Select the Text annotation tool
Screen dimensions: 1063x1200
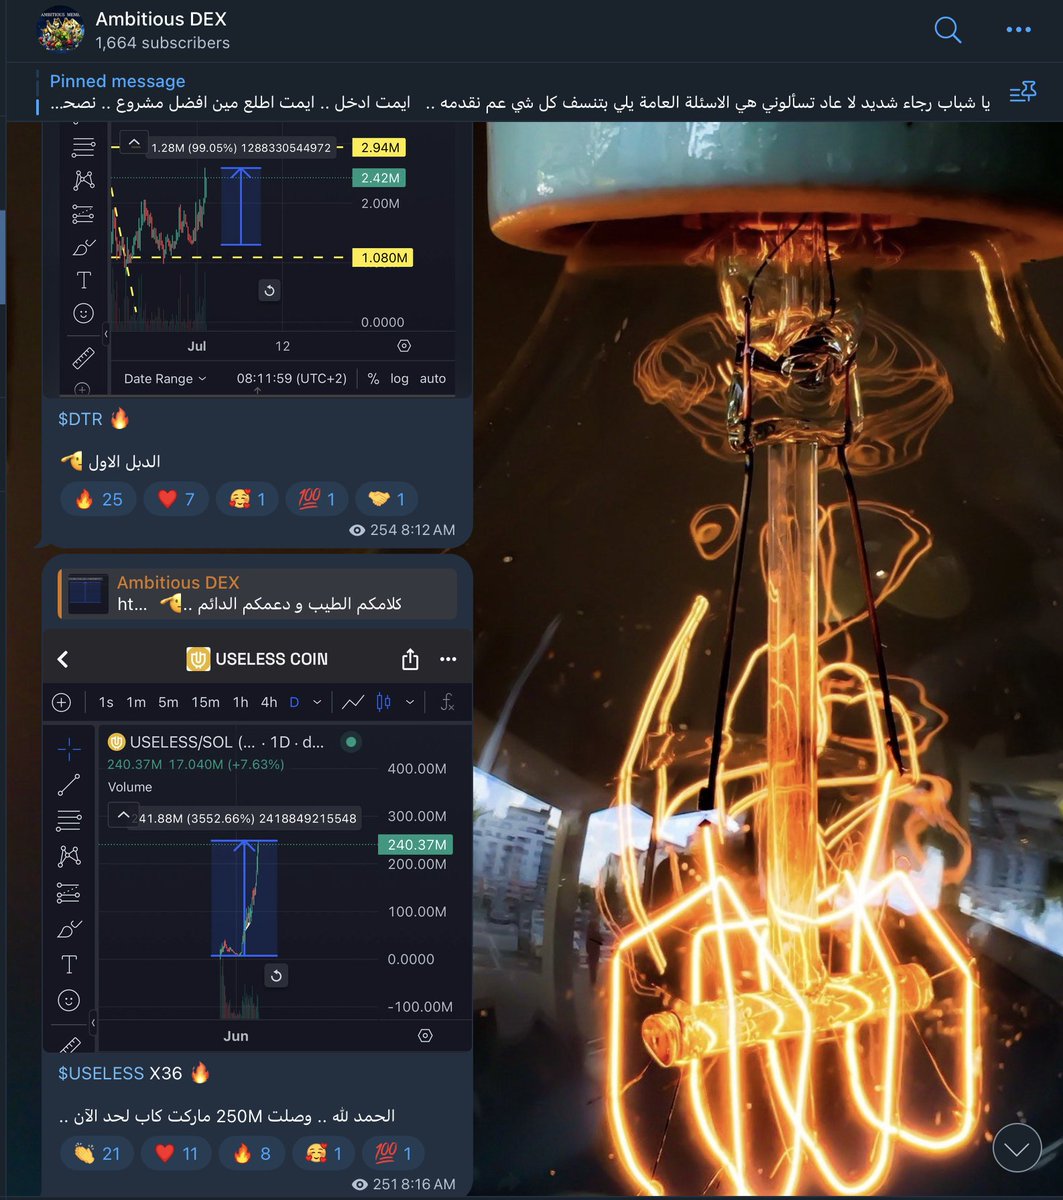click(x=68, y=964)
